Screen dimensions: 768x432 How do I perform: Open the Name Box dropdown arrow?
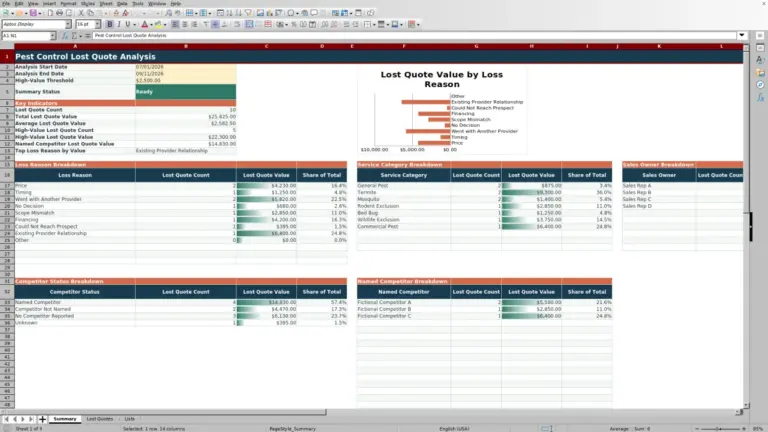tap(52, 36)
